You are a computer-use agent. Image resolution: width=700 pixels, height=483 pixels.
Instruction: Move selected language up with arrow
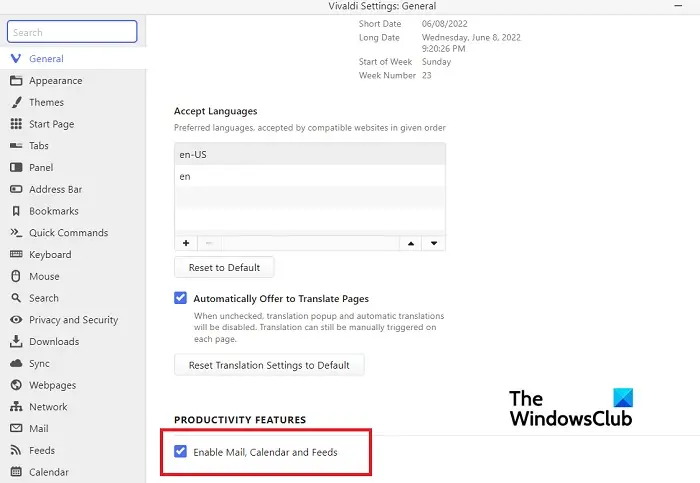tap(411, 243)
